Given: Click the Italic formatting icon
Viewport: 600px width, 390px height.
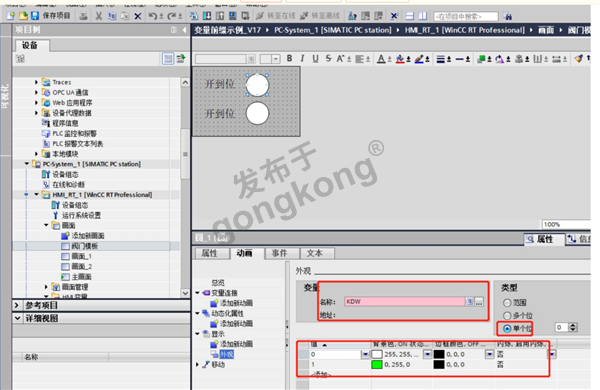Looking at the screenshot, I should point(302,59).
